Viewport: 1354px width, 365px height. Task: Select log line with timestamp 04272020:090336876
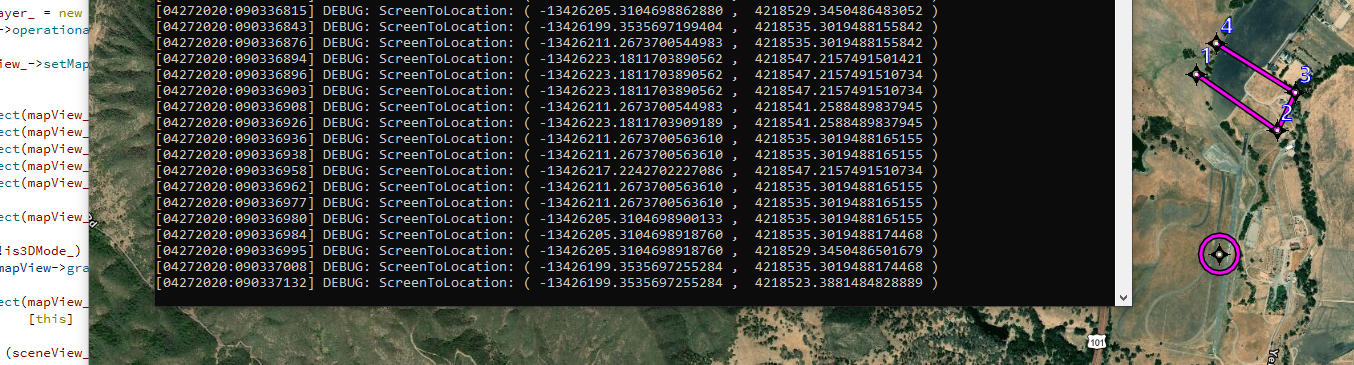coord(548,42)
